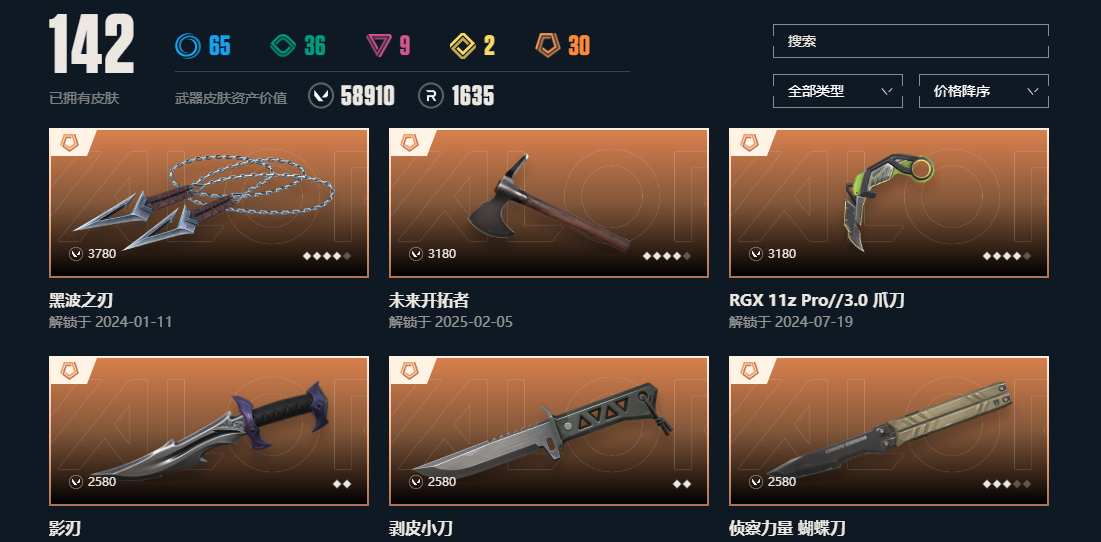Select the 影刃 dagger skin card
Viewport: 1101px width, 542px height.
[x=209, y=430]
